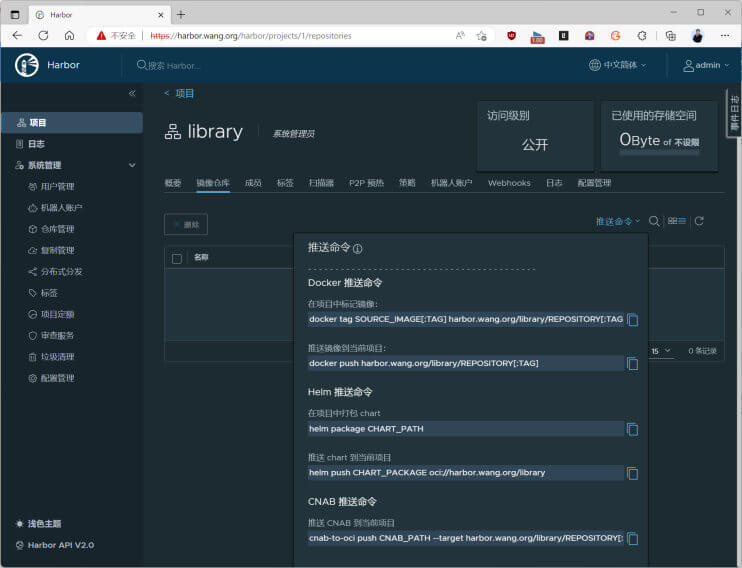The image size is (742, 568).
Task: Open the 机器人账户 project tab
Action: click(x=451, y=183)
